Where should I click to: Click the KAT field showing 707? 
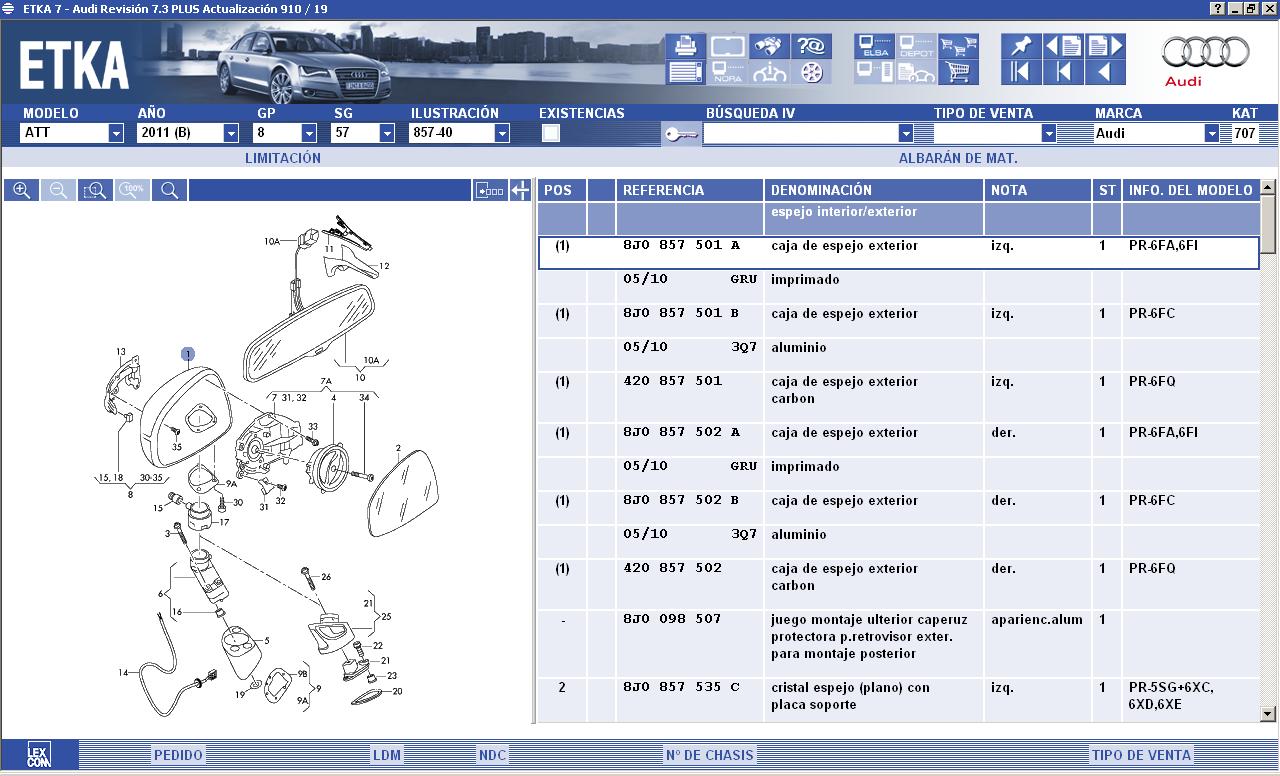1244,133
